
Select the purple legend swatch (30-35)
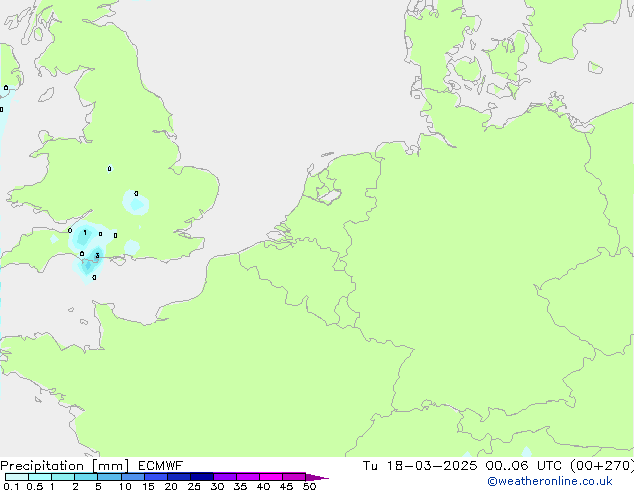[x=225, y=477]
